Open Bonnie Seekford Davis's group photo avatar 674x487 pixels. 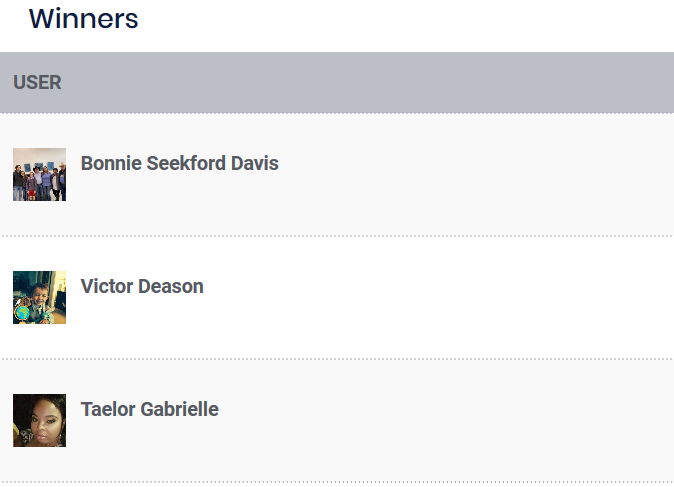coord(40,175)
